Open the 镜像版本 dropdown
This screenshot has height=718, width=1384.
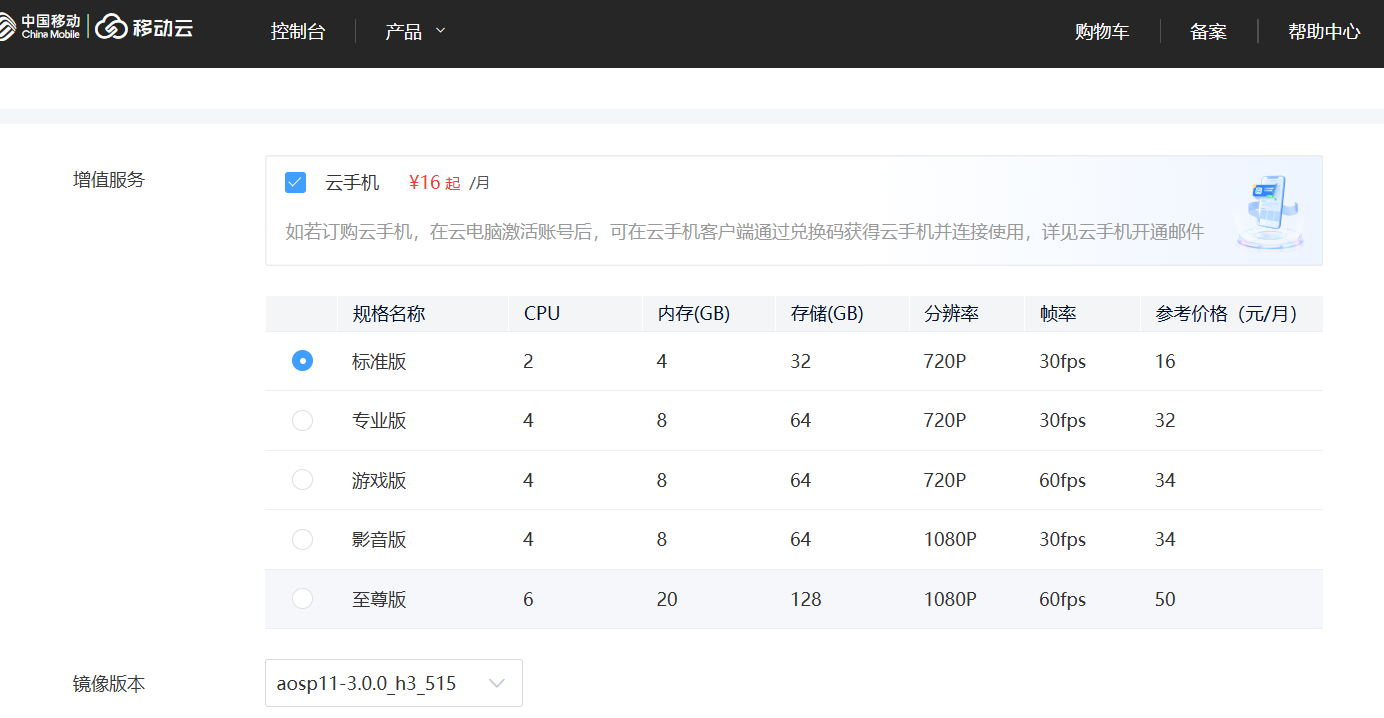coord(394,683)
